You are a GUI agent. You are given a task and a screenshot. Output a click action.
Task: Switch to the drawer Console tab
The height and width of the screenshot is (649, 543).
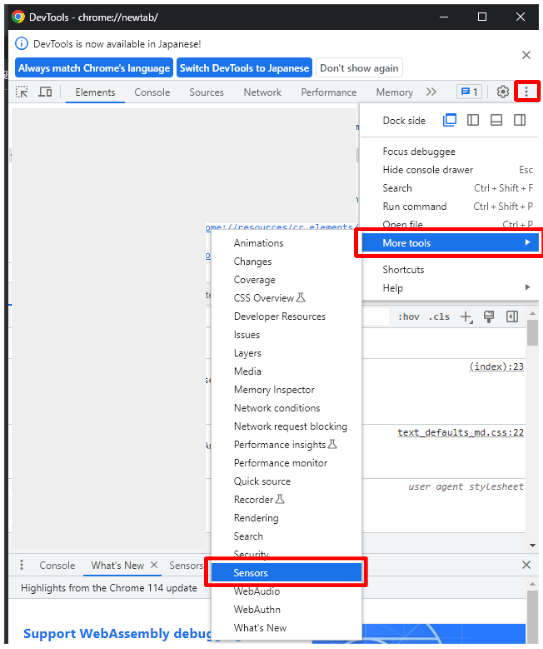click(x=57, y=565)
